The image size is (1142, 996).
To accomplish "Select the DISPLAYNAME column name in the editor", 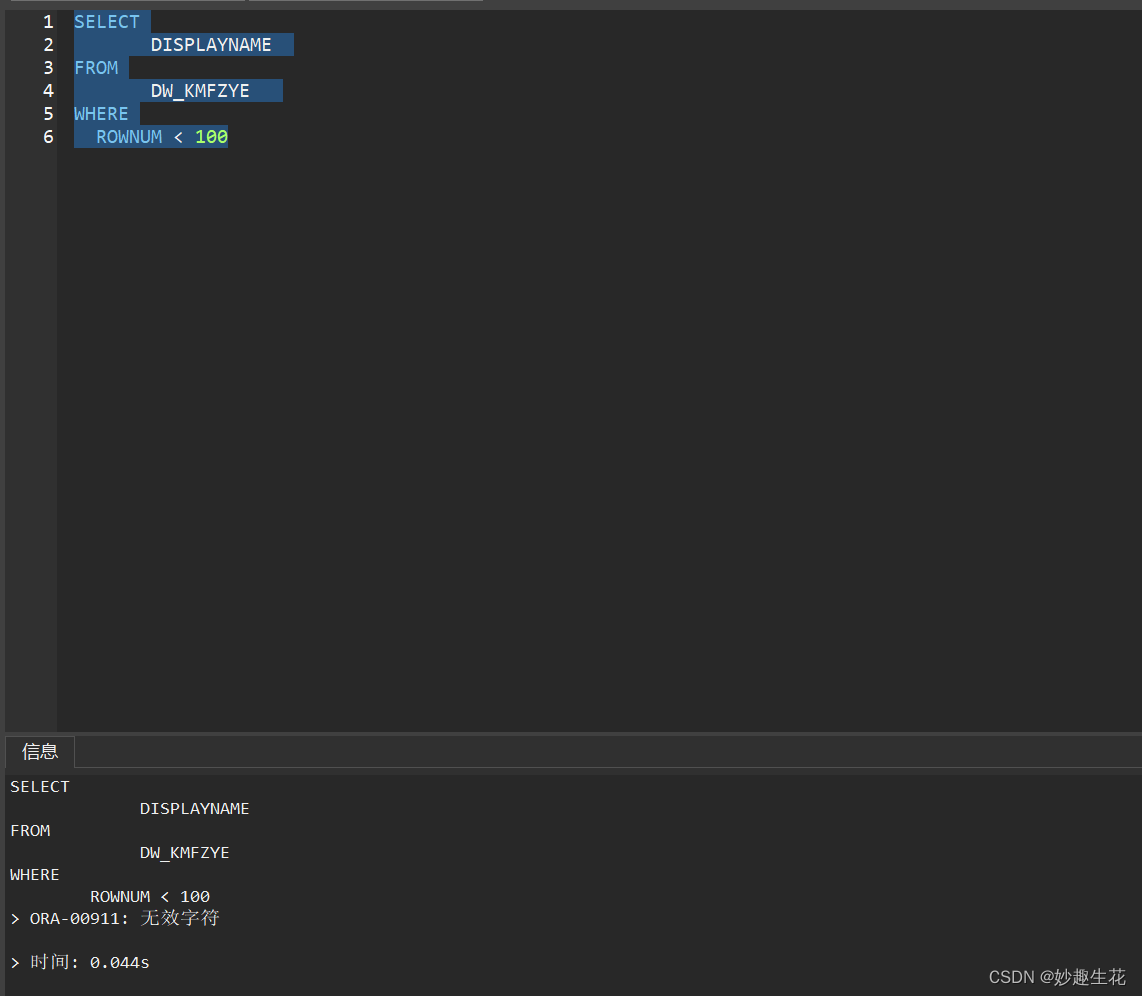I will 210,44.
